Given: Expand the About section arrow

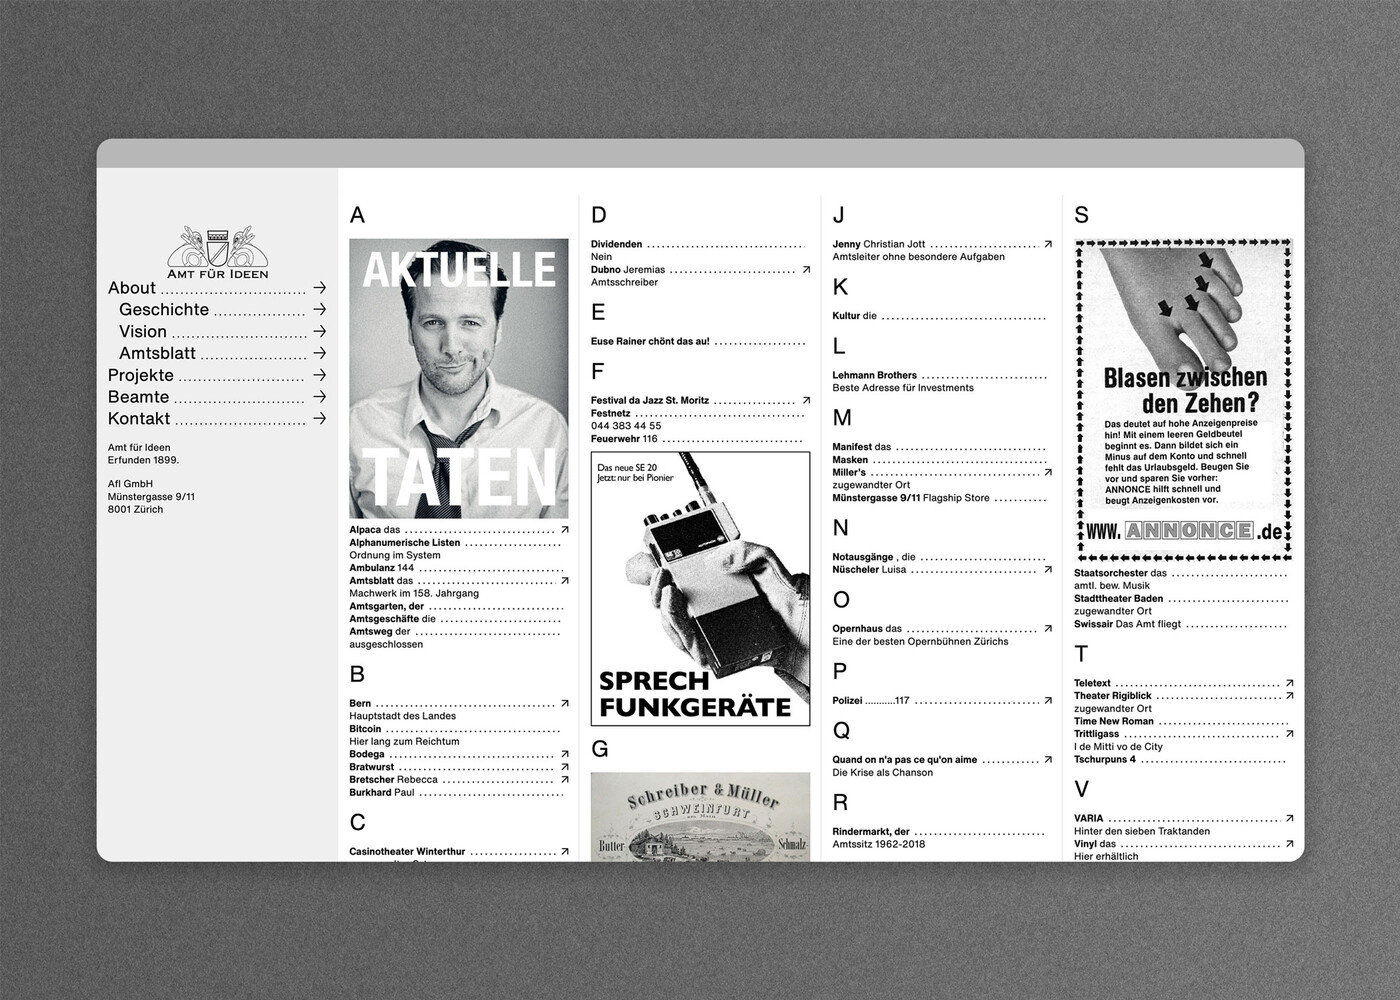Looking at the screenshot, I should point(319,287).
